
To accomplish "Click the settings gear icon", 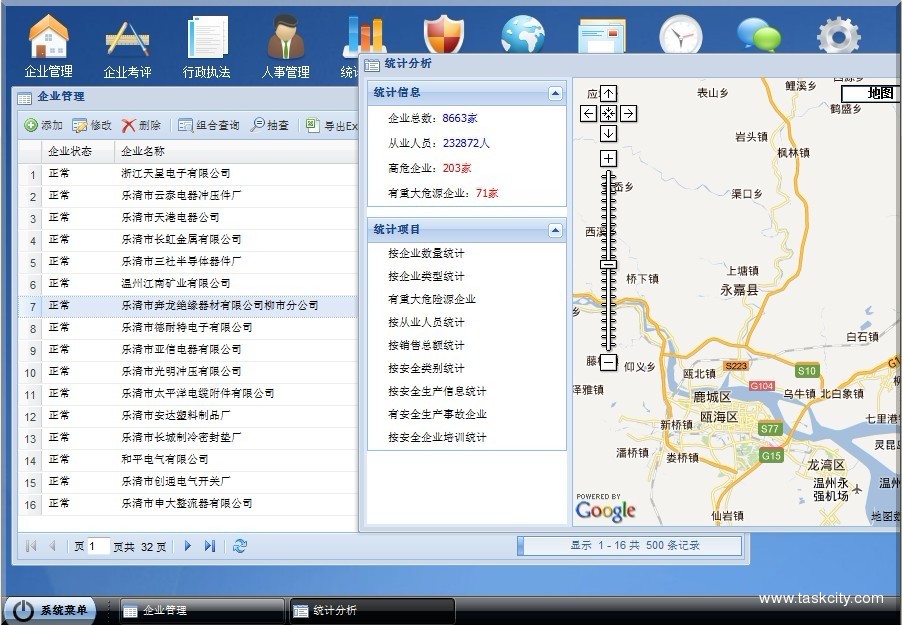I will pos(838,37).
